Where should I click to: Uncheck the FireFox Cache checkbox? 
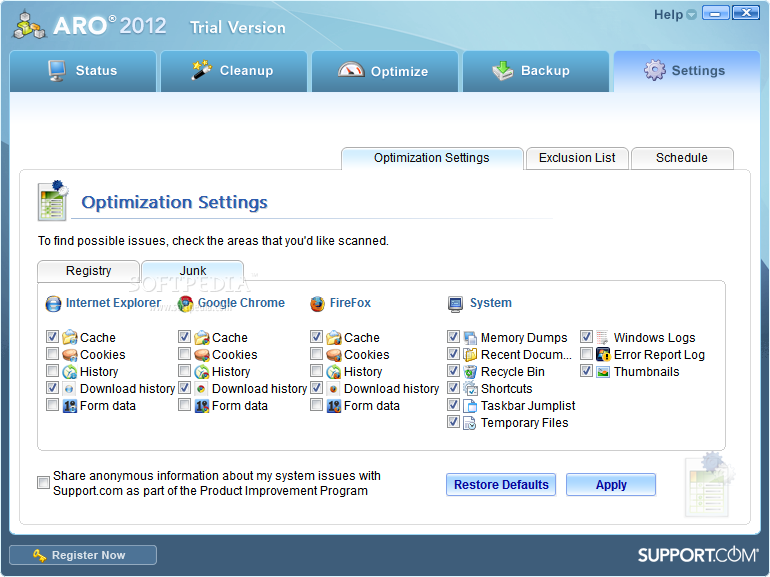[317, 337]
